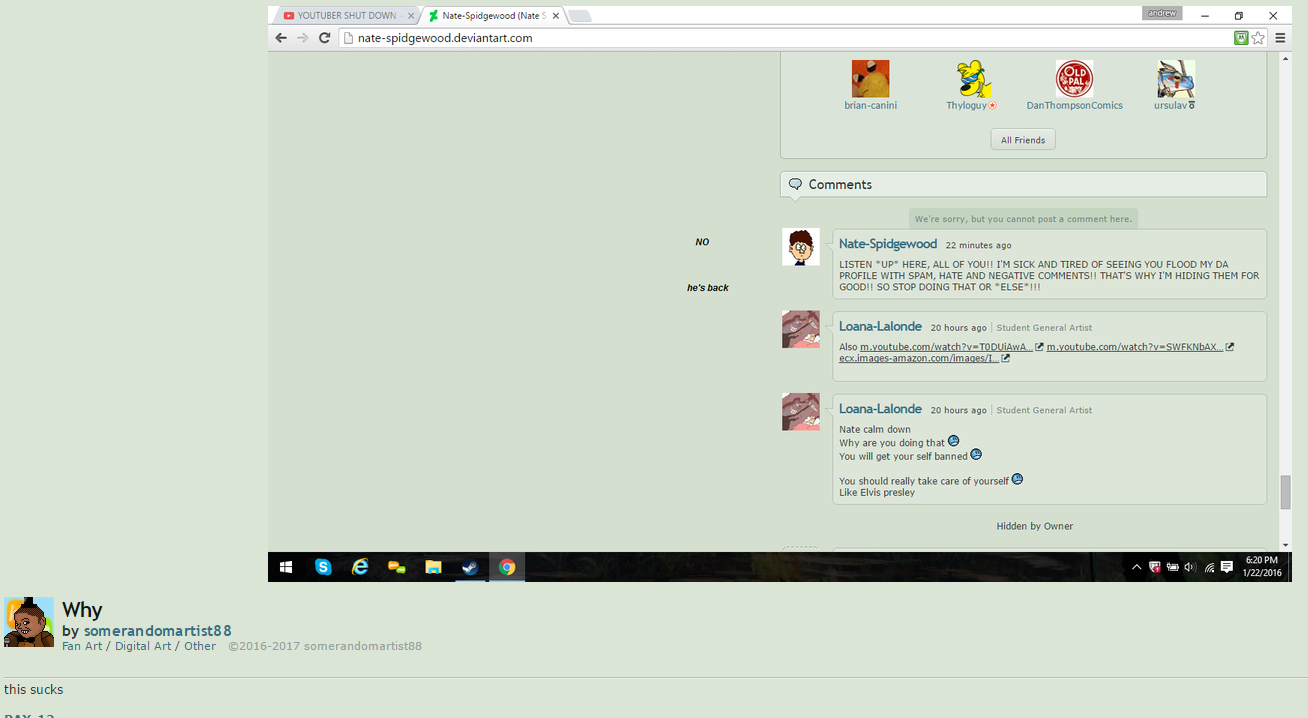Click Digital Art category link
The image size is (1308, 718).
[x=142, y=646]
